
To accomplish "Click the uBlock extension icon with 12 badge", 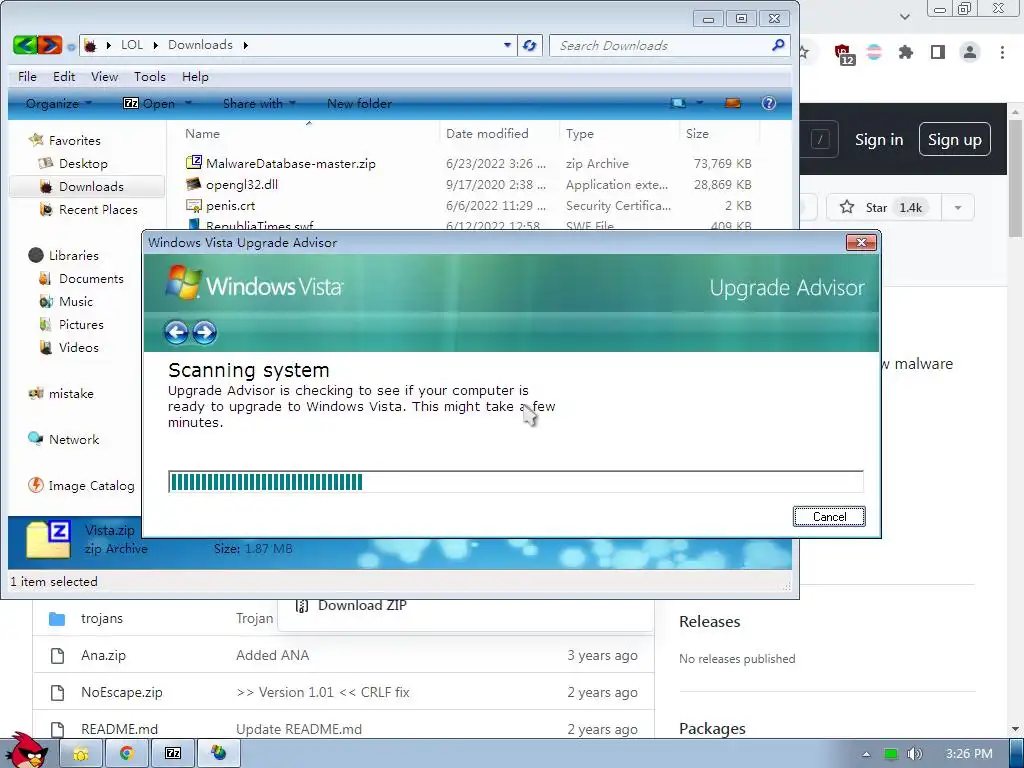I will [x=843, y=54].
